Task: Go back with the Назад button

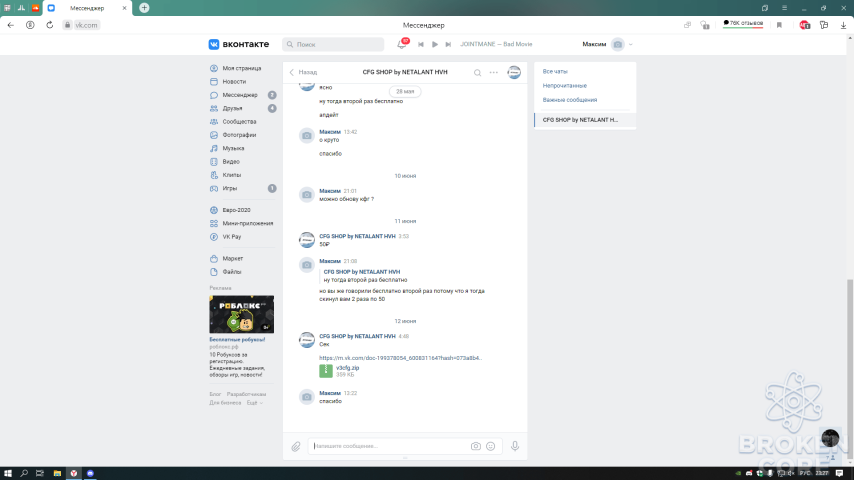Action: (303, 72)
